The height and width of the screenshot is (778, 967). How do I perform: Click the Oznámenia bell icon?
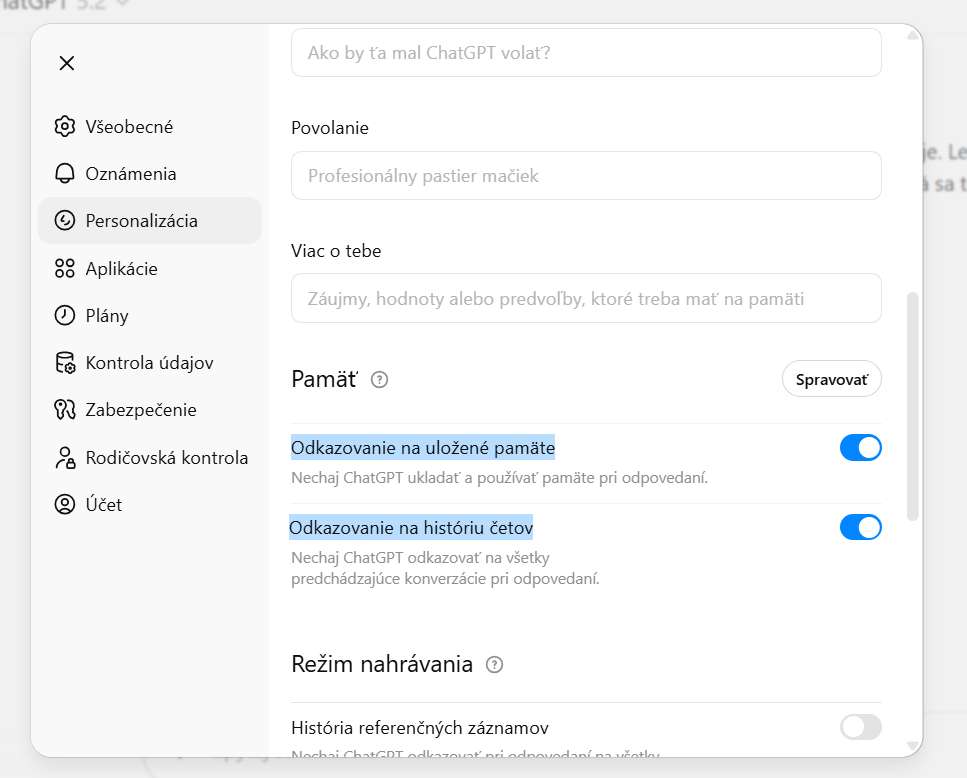[x=65, y=173]
